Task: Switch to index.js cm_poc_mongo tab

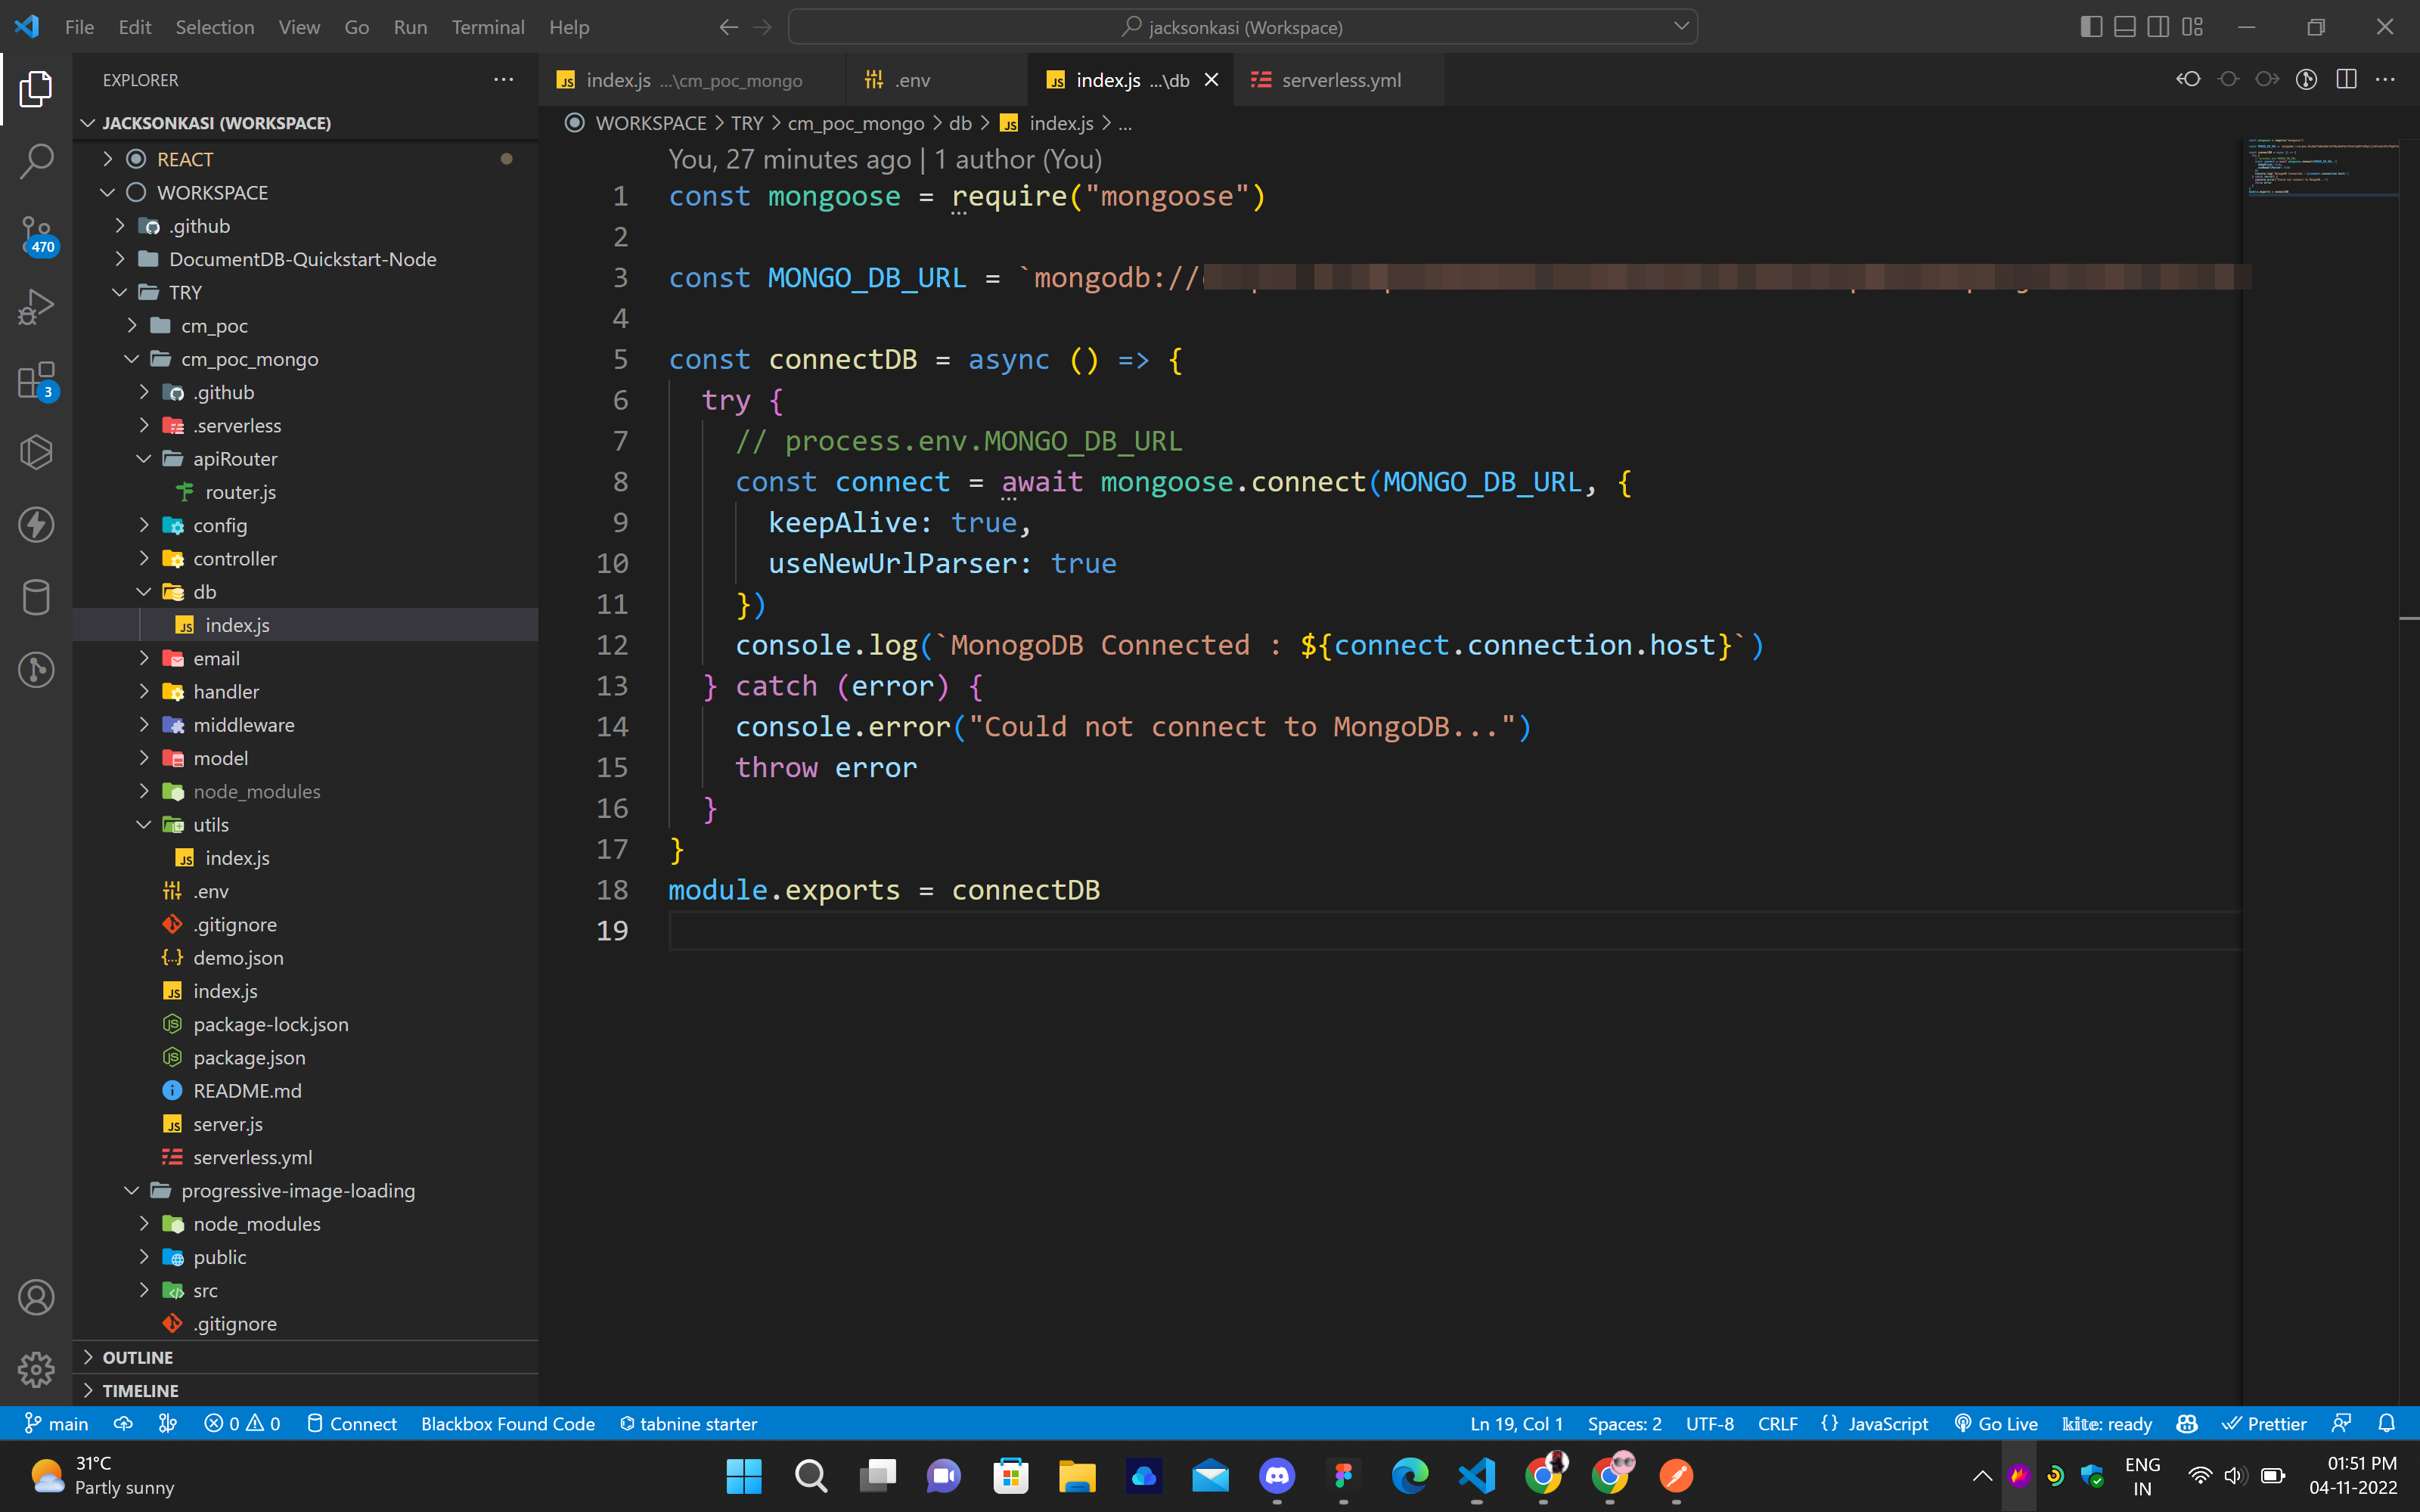Action: [692, 80]
